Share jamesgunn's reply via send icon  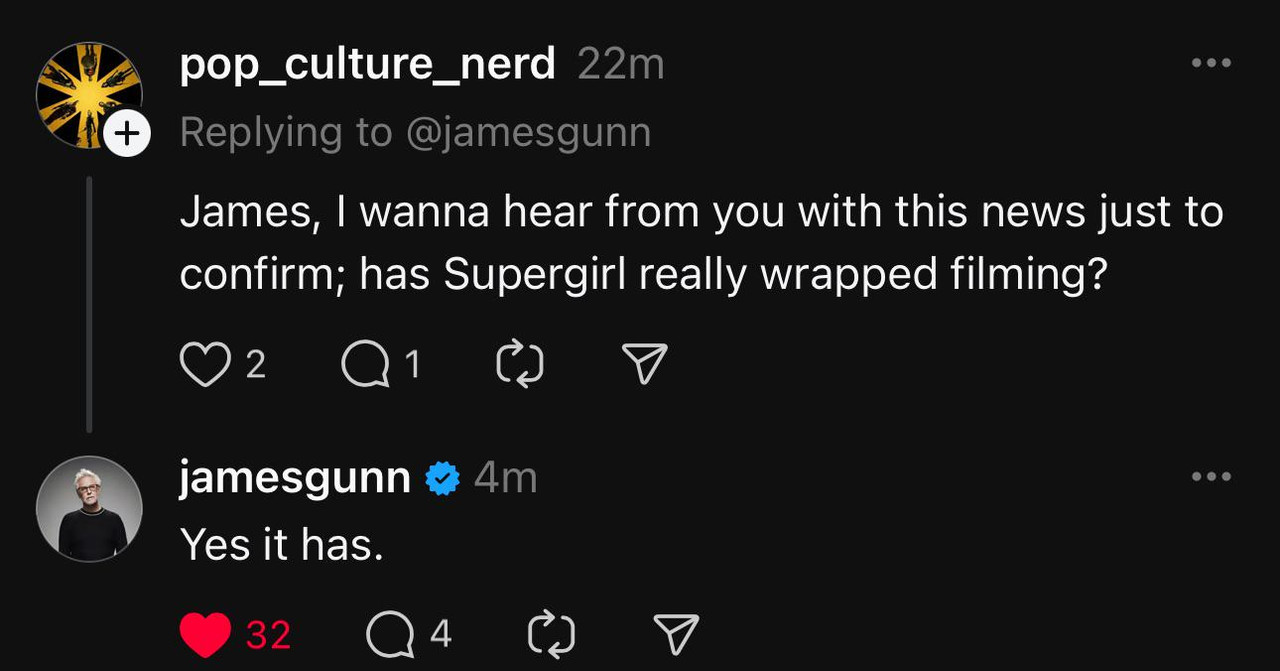pos(675,634)
